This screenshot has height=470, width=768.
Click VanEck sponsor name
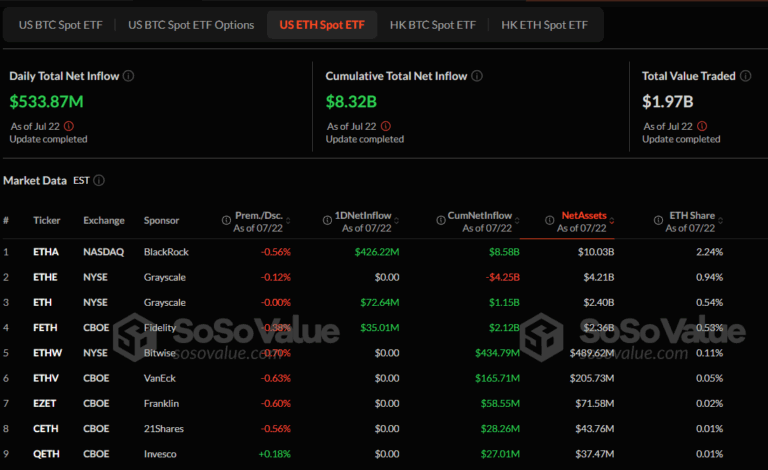click(x=160, y=378)
